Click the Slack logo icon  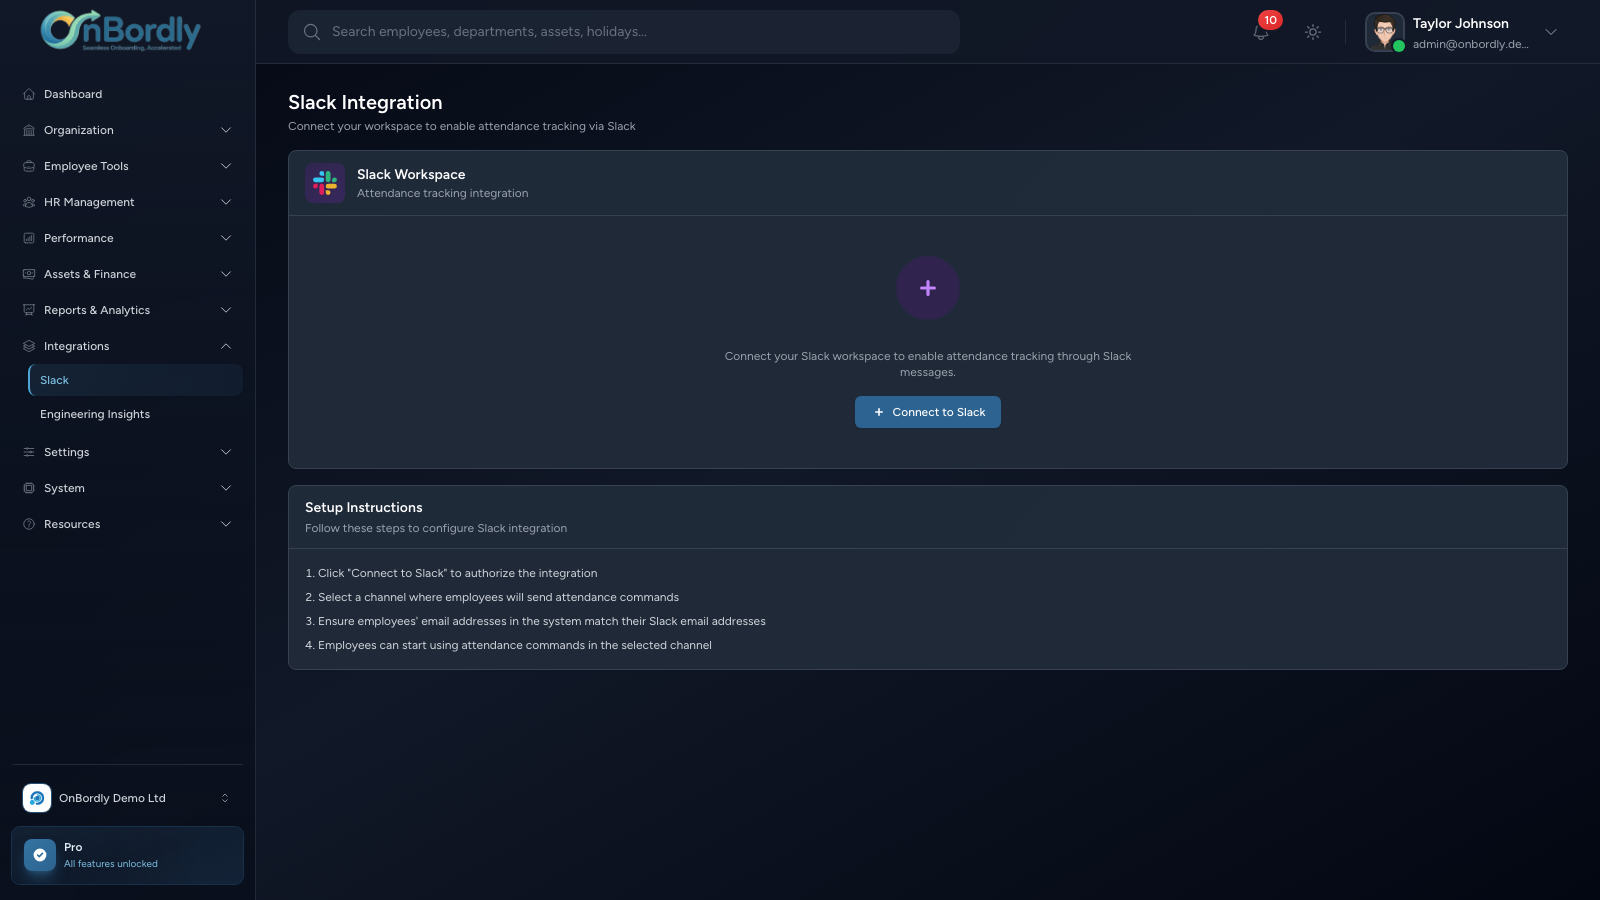point(325,183)
